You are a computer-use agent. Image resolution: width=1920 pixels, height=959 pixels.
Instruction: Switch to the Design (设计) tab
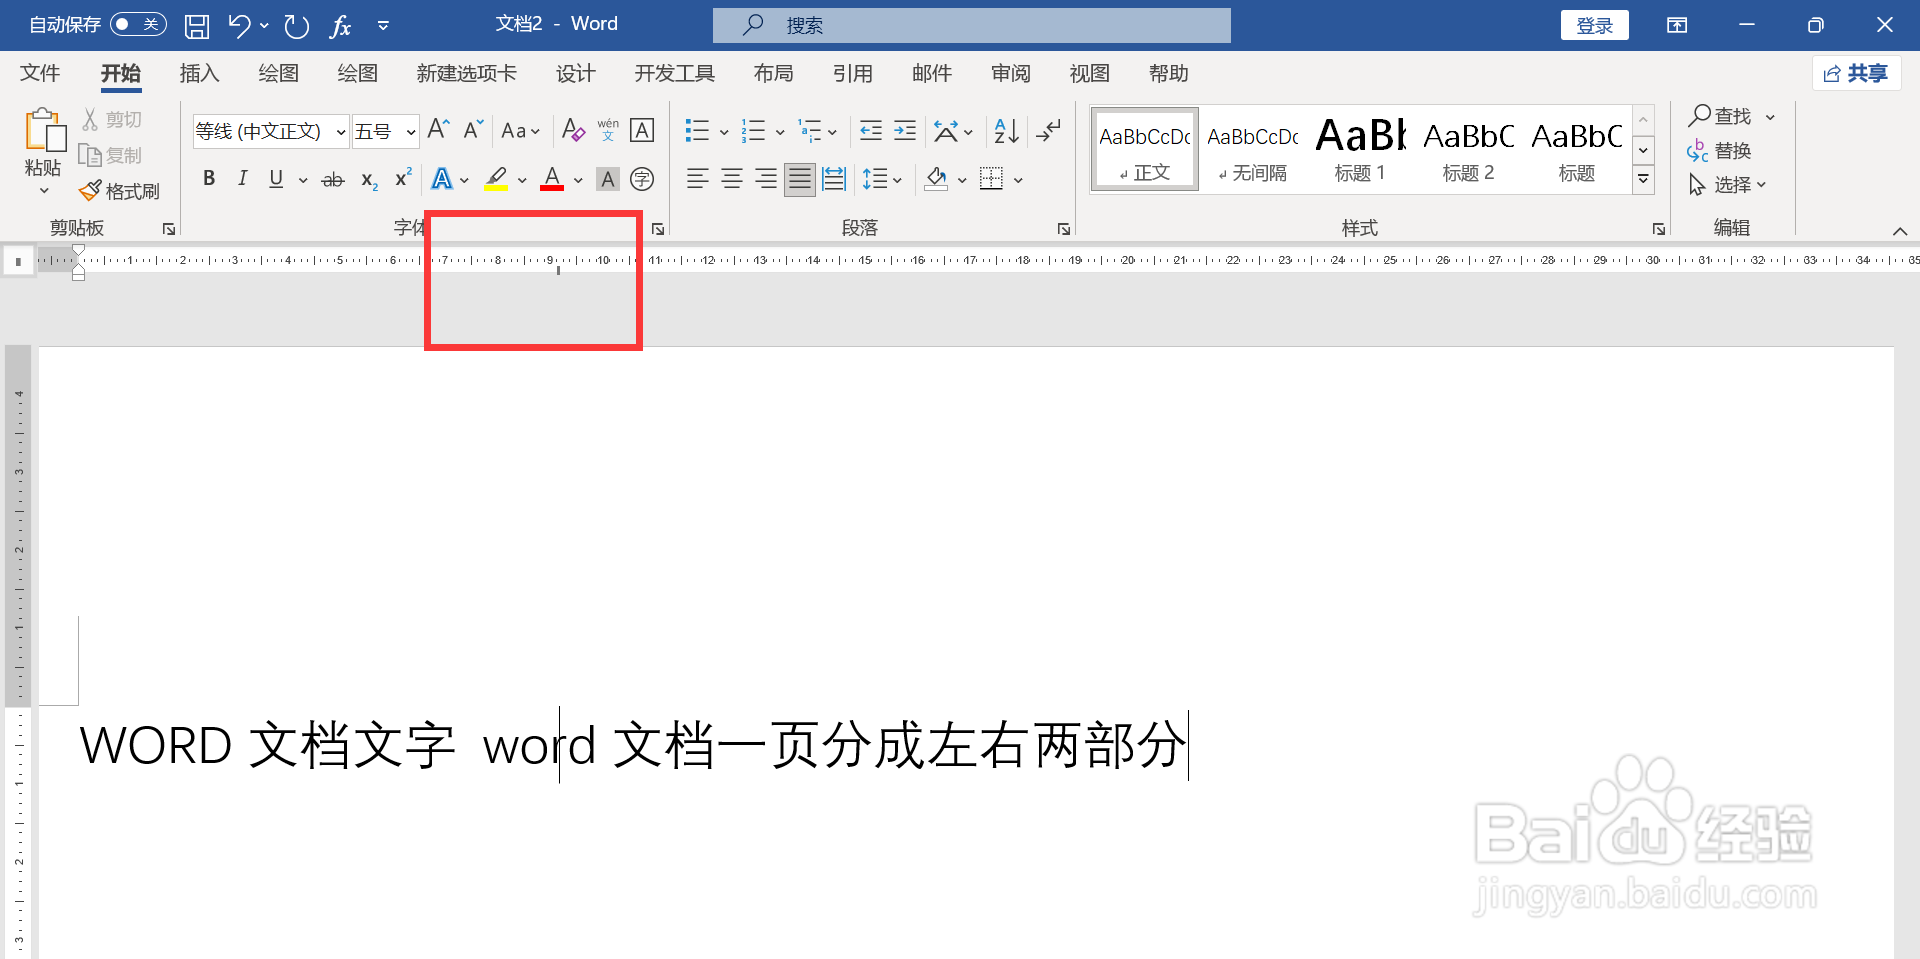click(576, 73)
